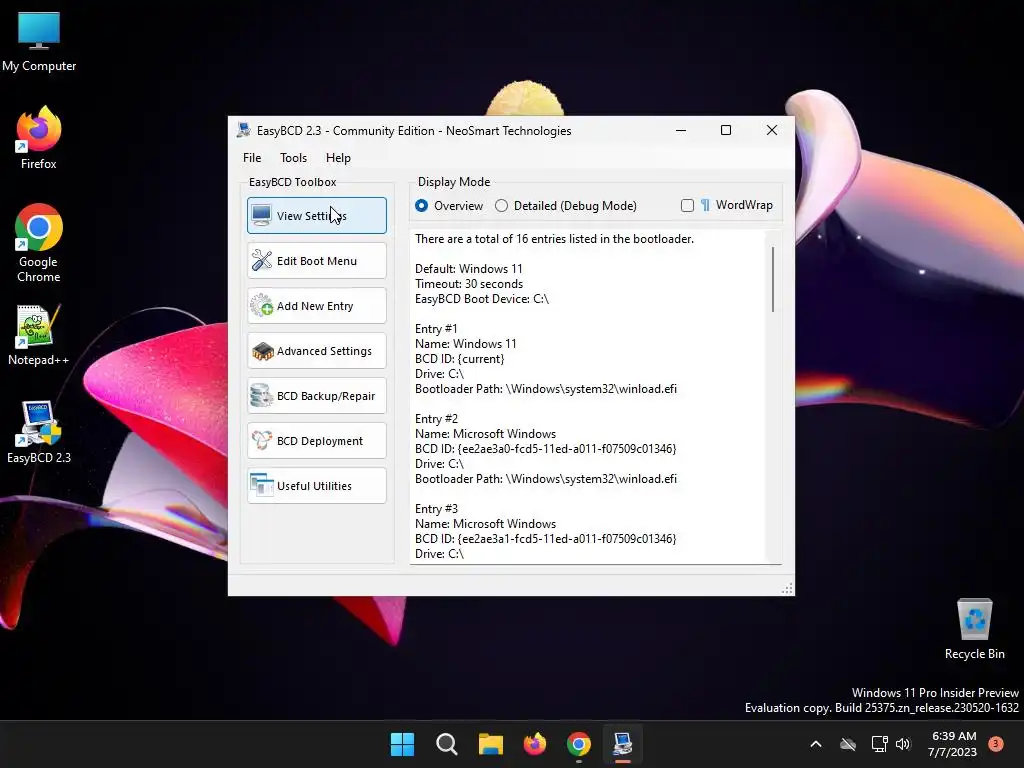Open the Help menu

coord(338,157)
